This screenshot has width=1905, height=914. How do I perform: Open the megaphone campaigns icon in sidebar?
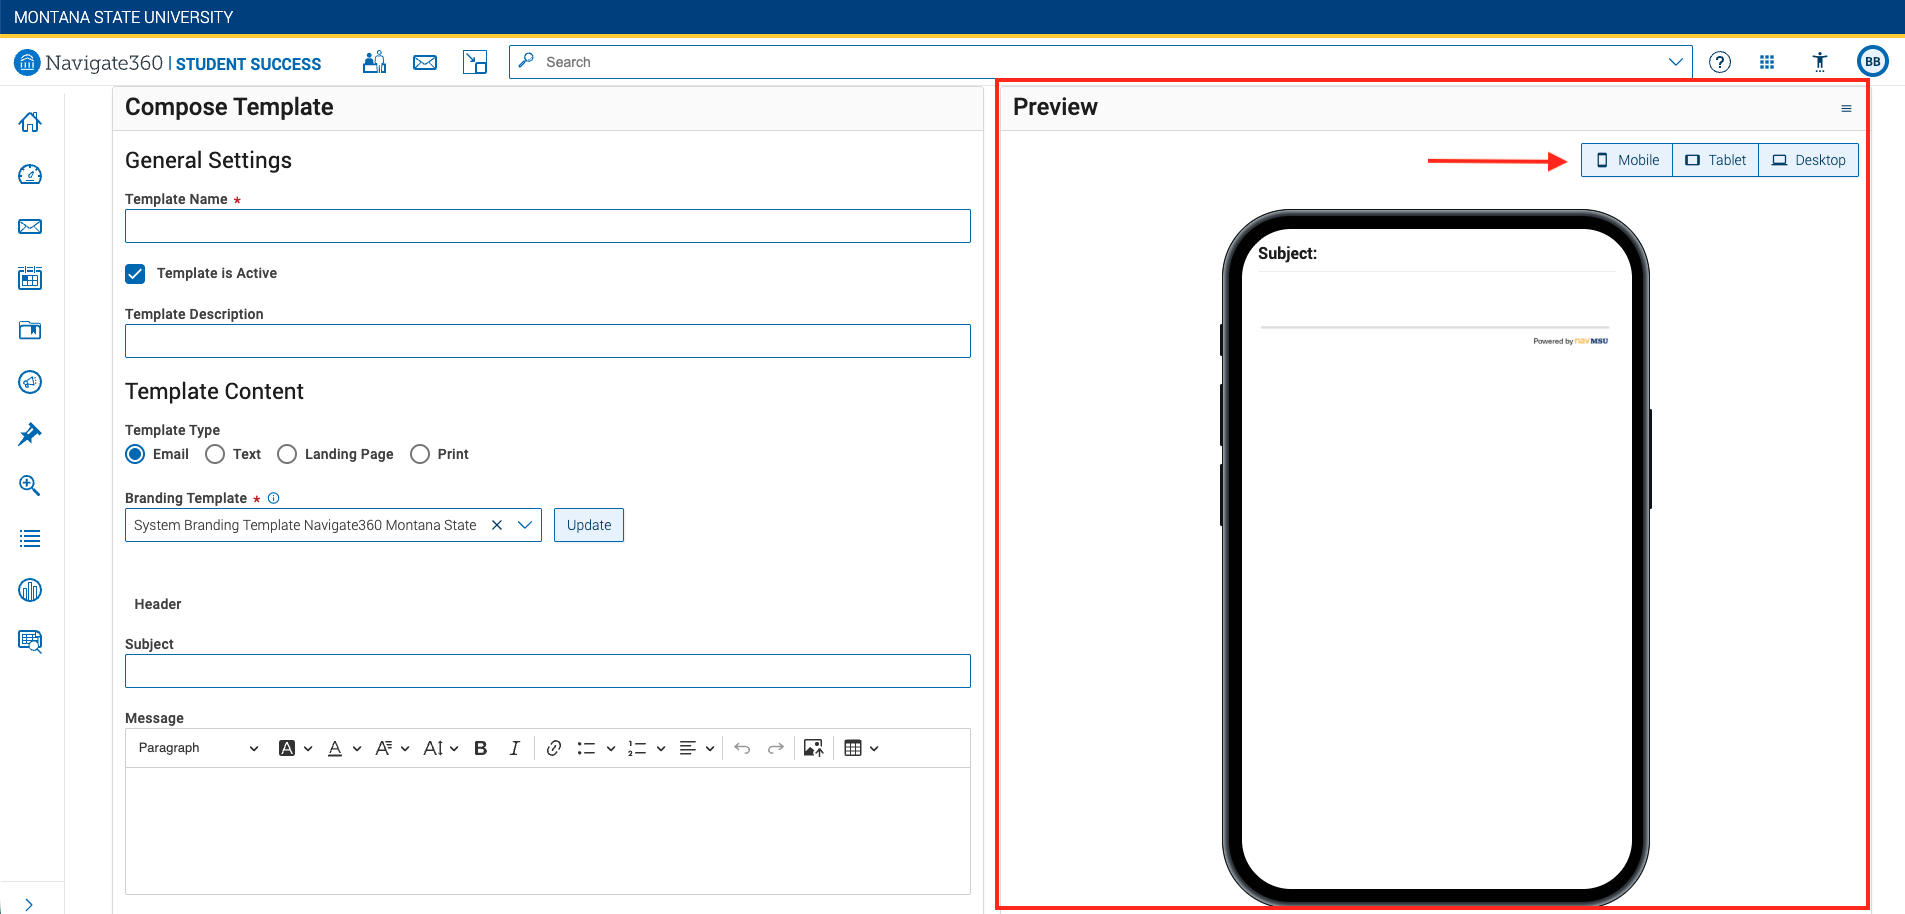tap(30, 382)
